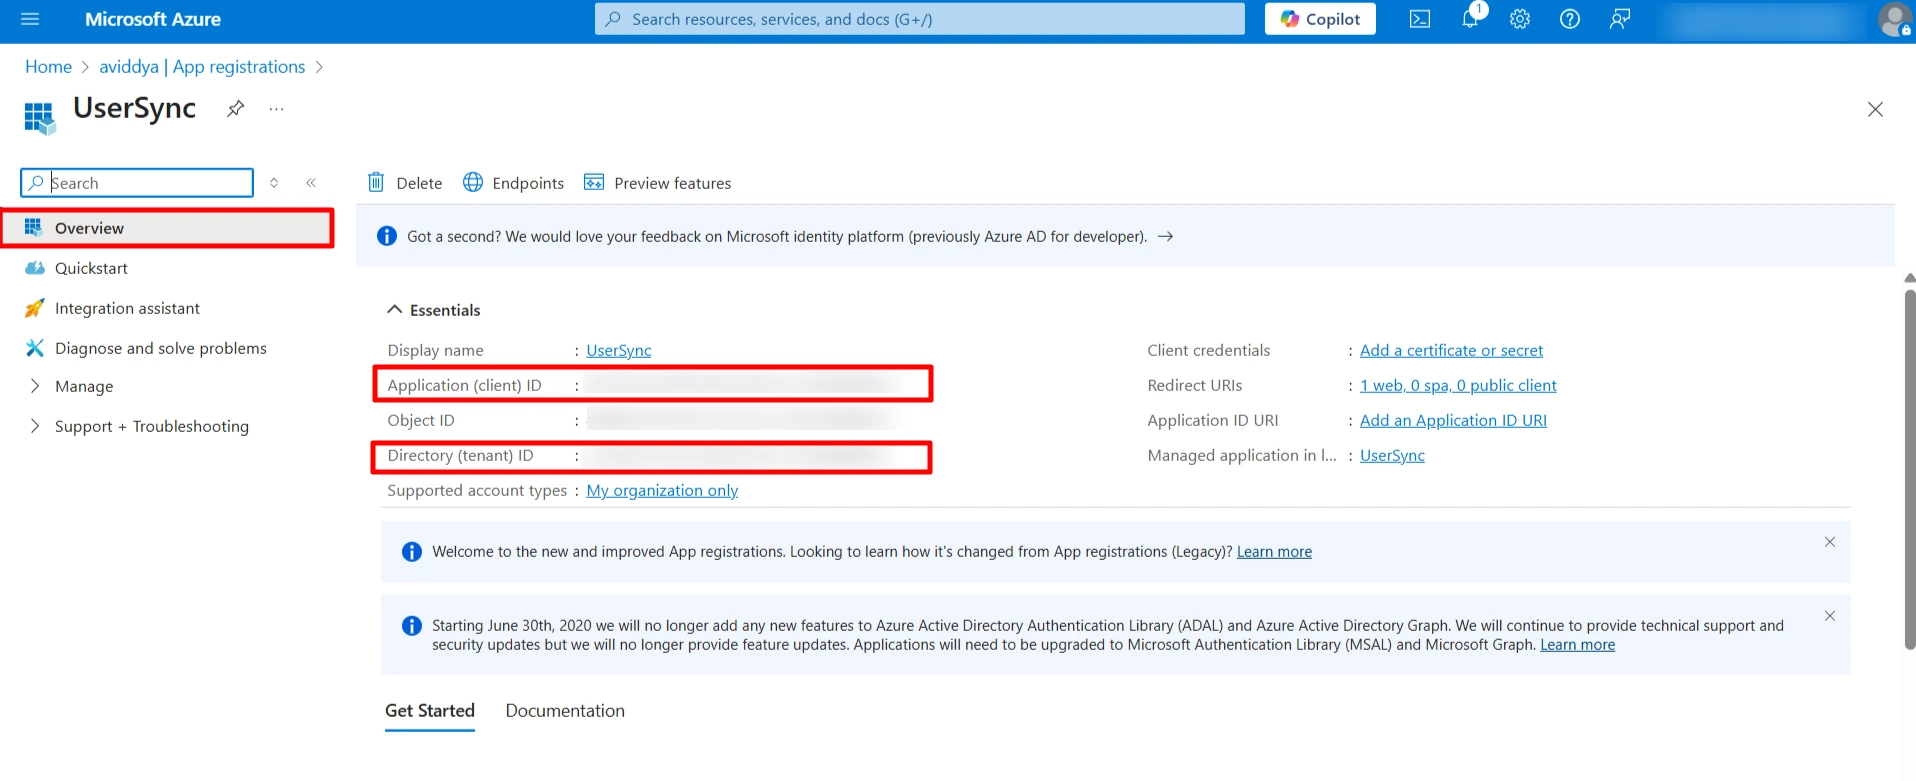Click Add a certificate or secret

click(x=1451, y=351)
